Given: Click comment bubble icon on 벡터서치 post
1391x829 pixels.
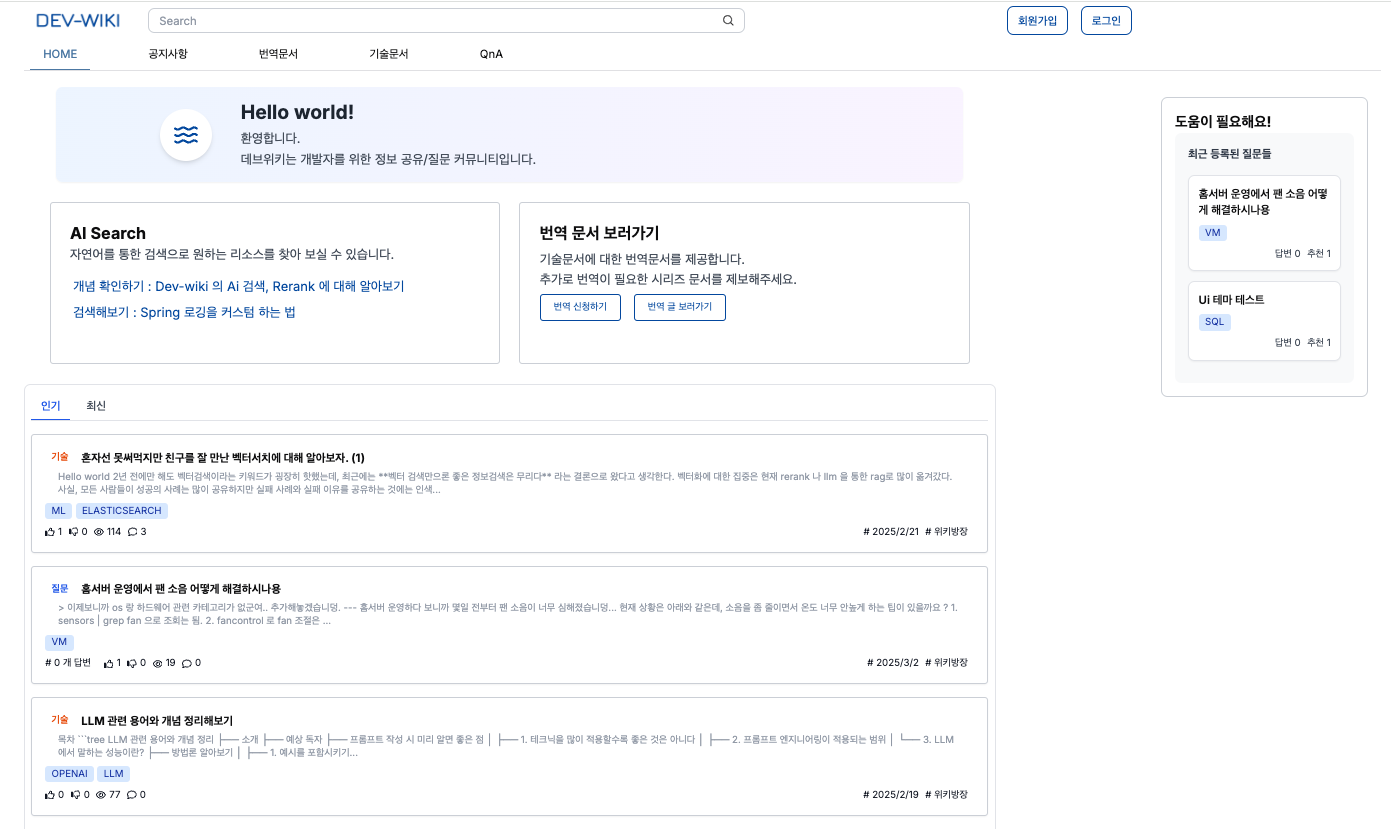Looking at the screenshot, I should coord(133,532).
